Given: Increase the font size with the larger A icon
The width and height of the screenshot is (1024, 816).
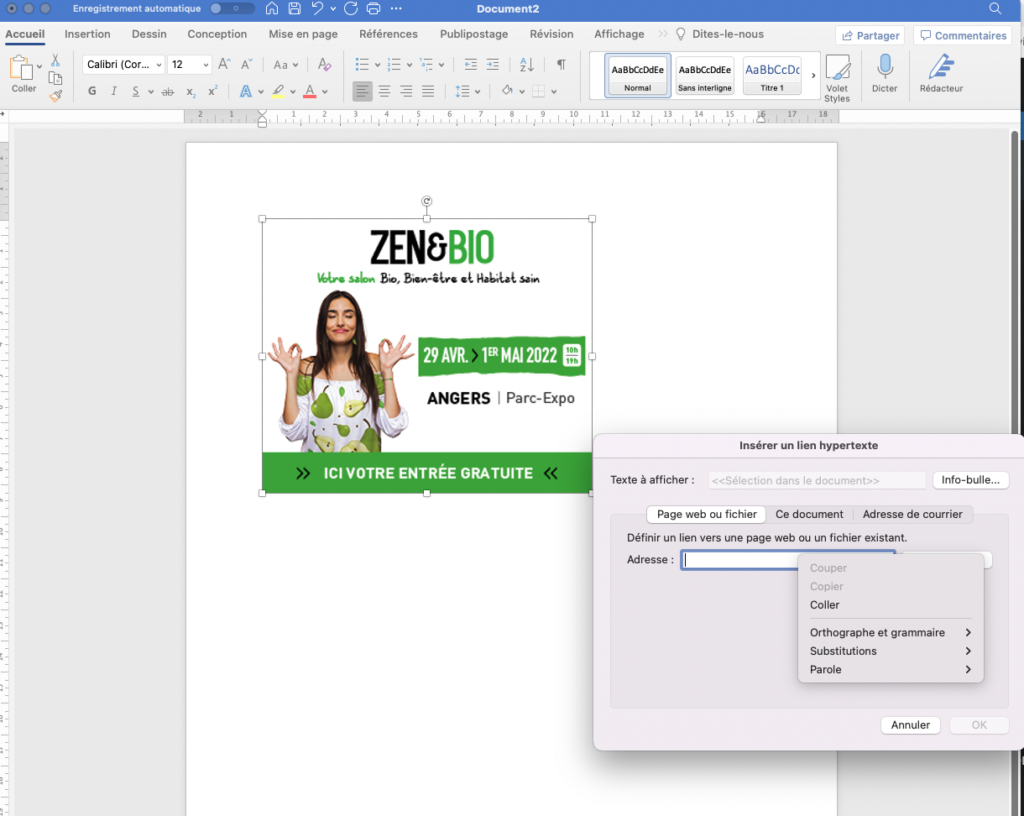Looking at the screenshot, I should coord(224,64).
